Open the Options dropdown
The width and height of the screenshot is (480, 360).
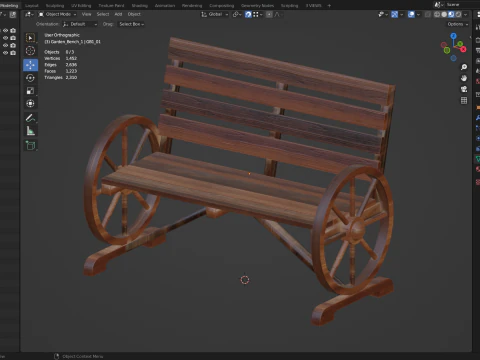click(x=458, y=24)
